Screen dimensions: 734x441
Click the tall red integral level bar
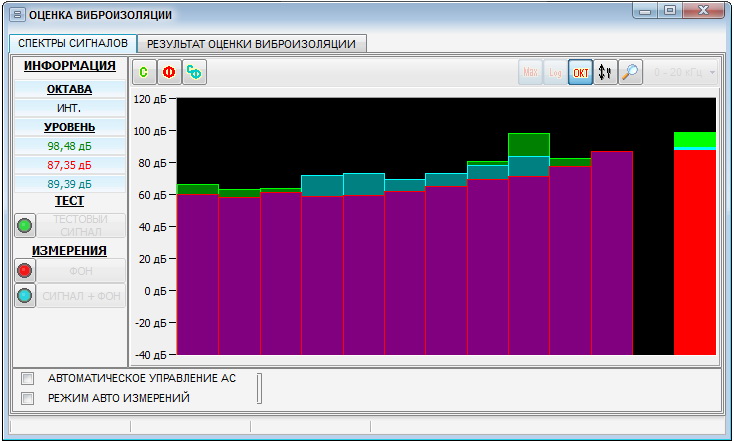point(694,250)
